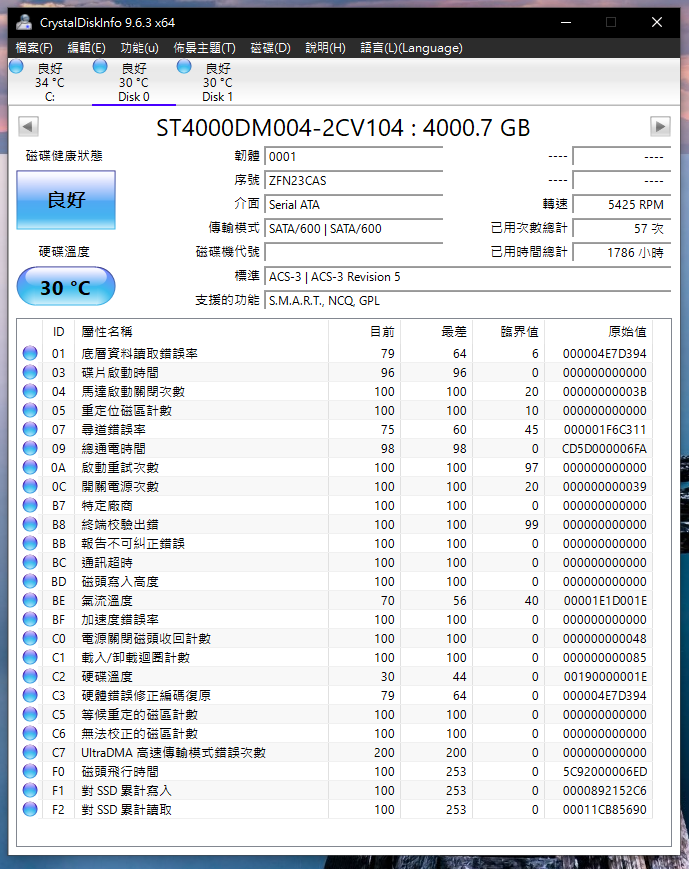Click the 臨界值 column header
The image size is (689, 869).
tap(508, 331)
